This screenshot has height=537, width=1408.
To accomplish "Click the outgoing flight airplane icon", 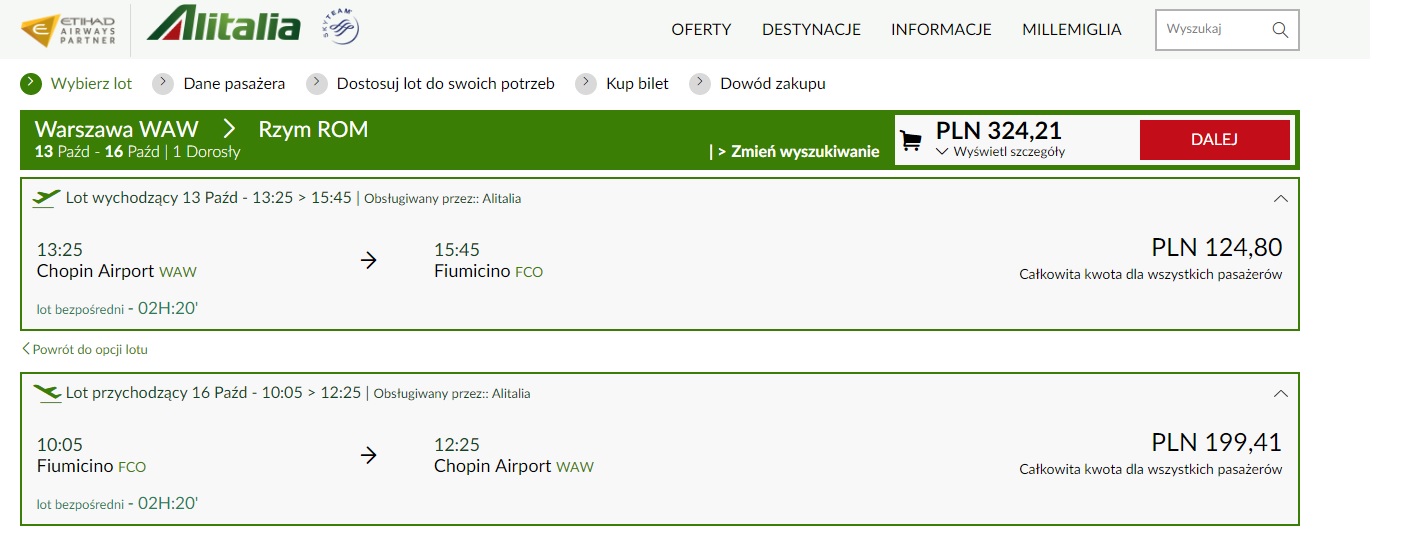I will (46, 198).
